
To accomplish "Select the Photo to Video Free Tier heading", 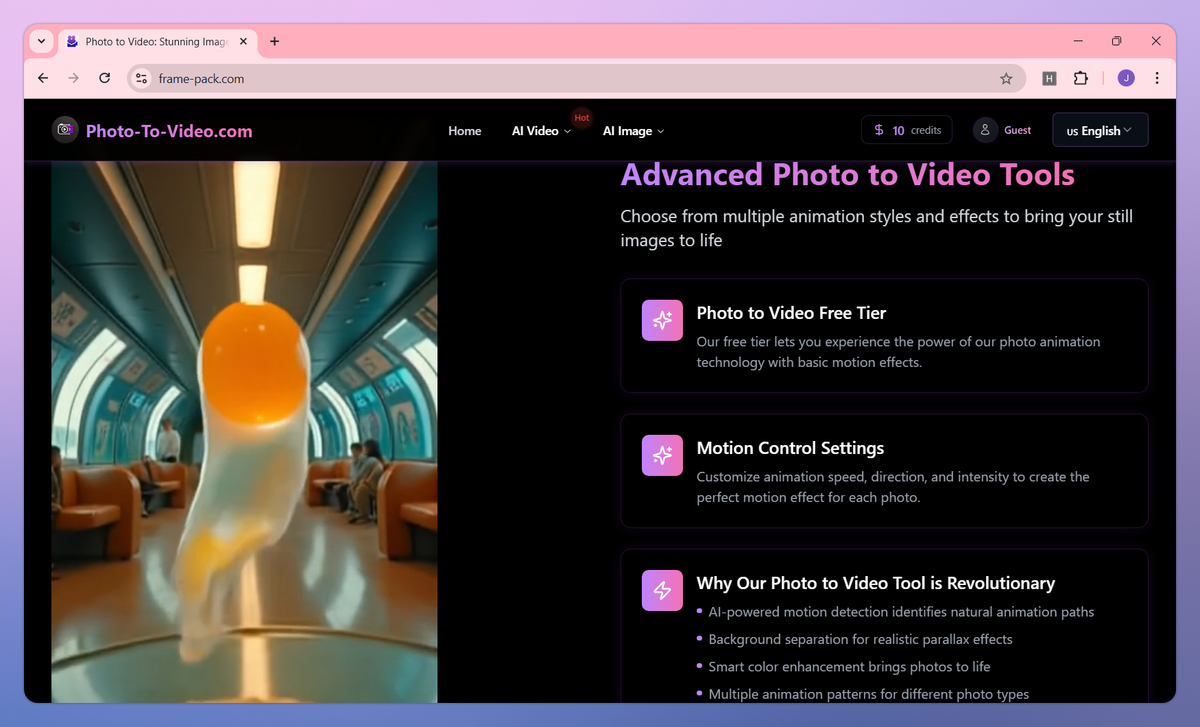I will pyautogui.click(x=791, y=313).
